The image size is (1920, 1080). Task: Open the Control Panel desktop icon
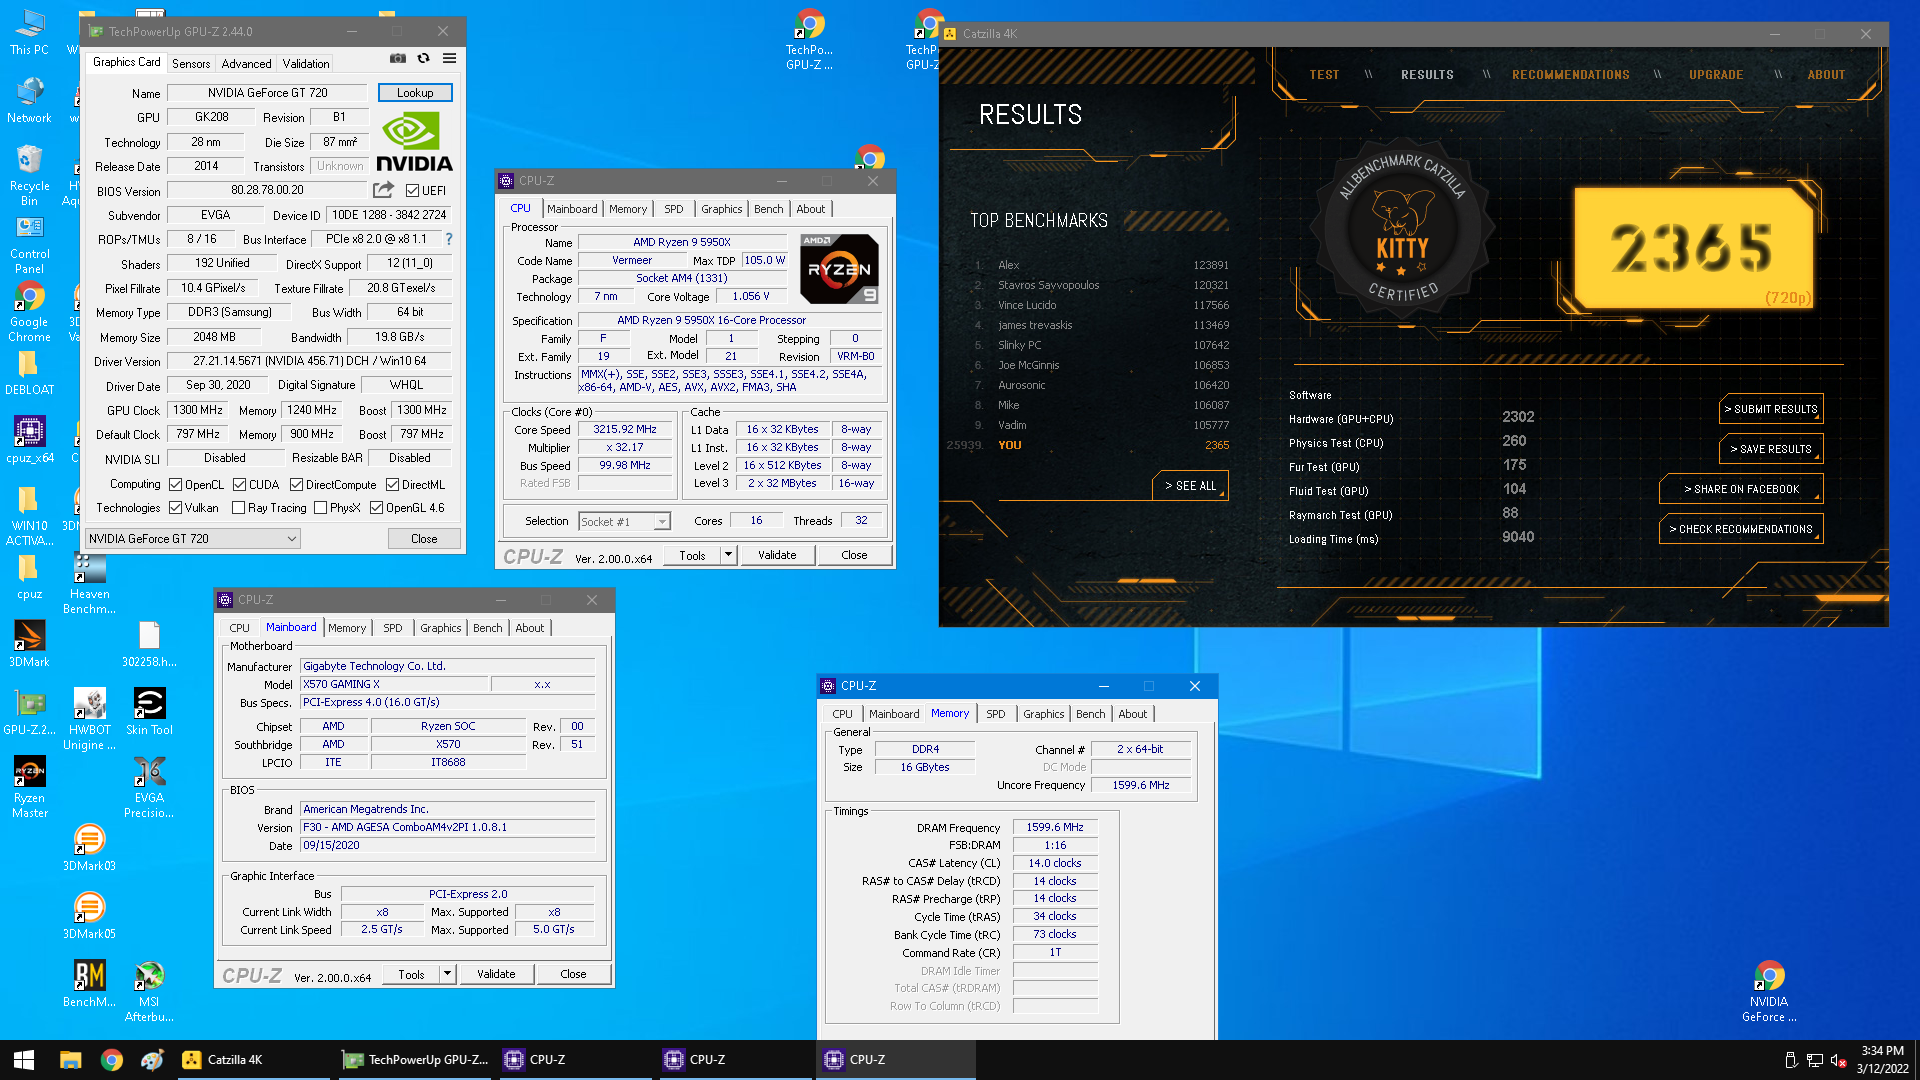click(x=29, y=245)
